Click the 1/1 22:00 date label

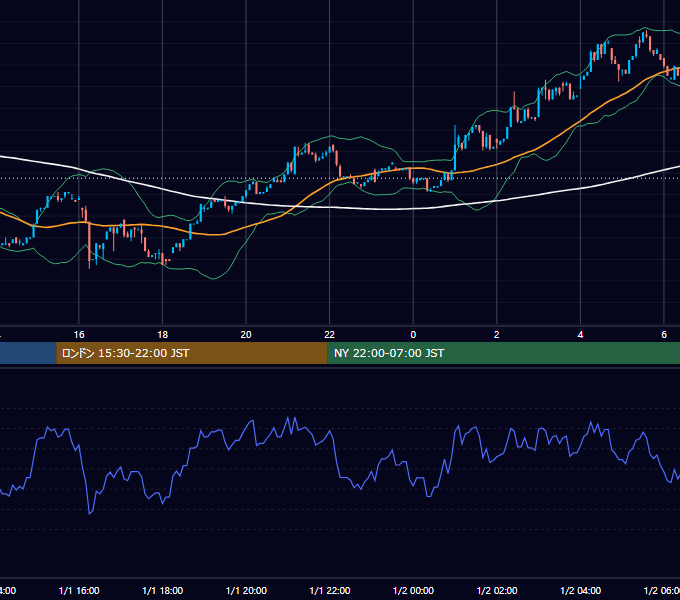[x=330, y=590]
